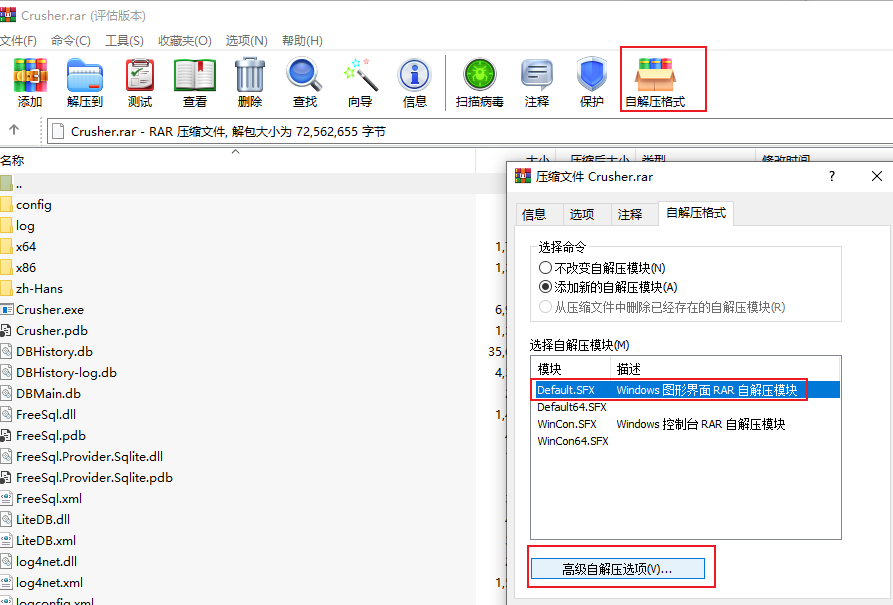Select the log4net.dll file
Viewport: 893px width, 605px height.
tap(46, 562)
